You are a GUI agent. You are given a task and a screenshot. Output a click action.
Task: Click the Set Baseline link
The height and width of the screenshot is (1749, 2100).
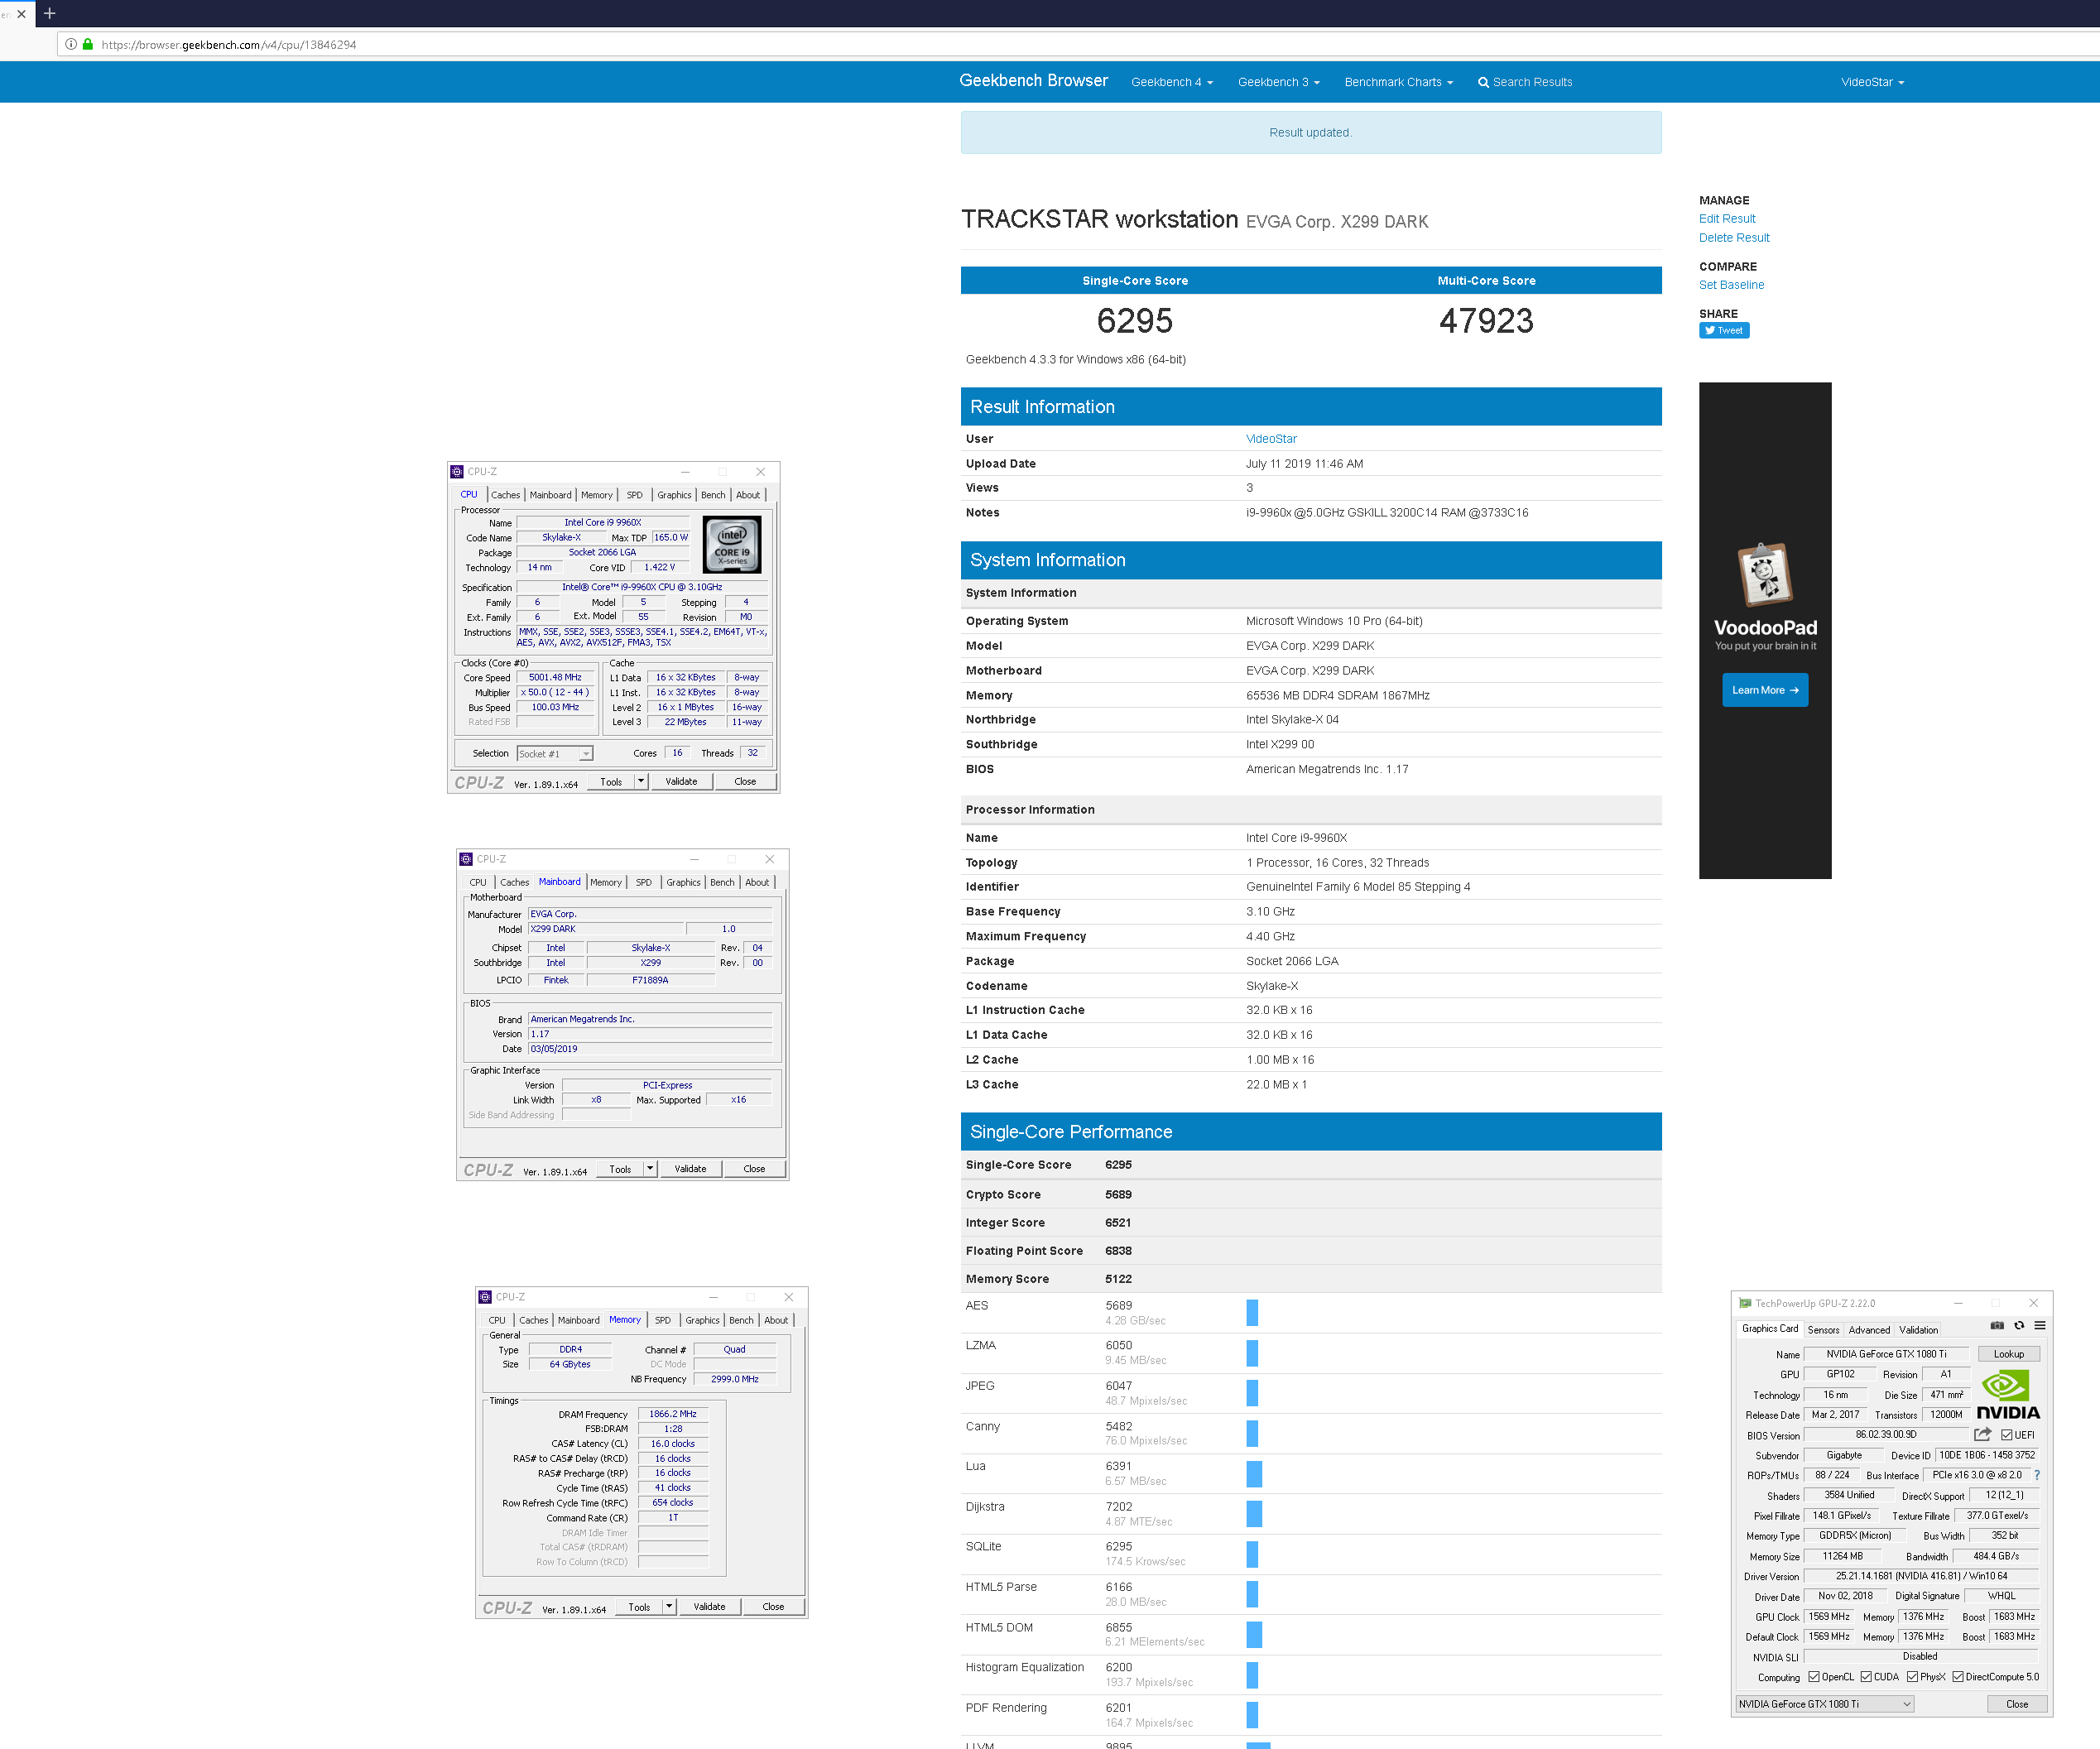pos(1731,285)
